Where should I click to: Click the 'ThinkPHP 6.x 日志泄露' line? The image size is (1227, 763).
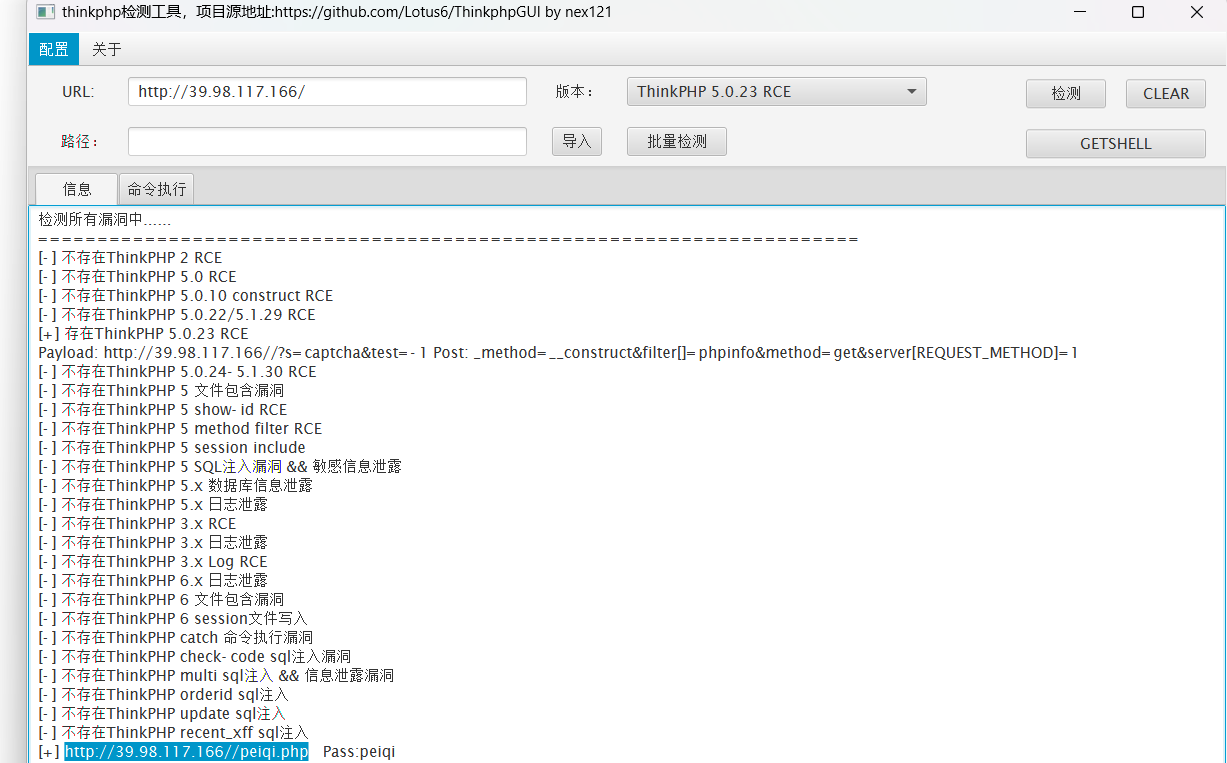point(153,581)
